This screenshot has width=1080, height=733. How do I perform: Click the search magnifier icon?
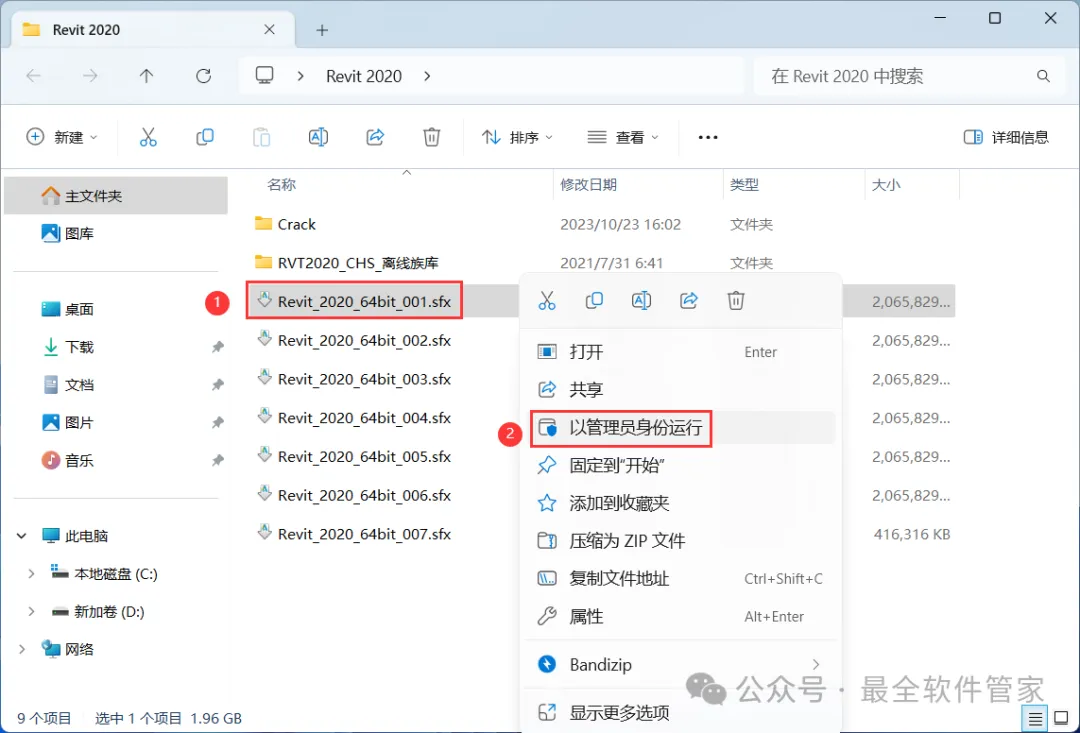pos(1043,76)
